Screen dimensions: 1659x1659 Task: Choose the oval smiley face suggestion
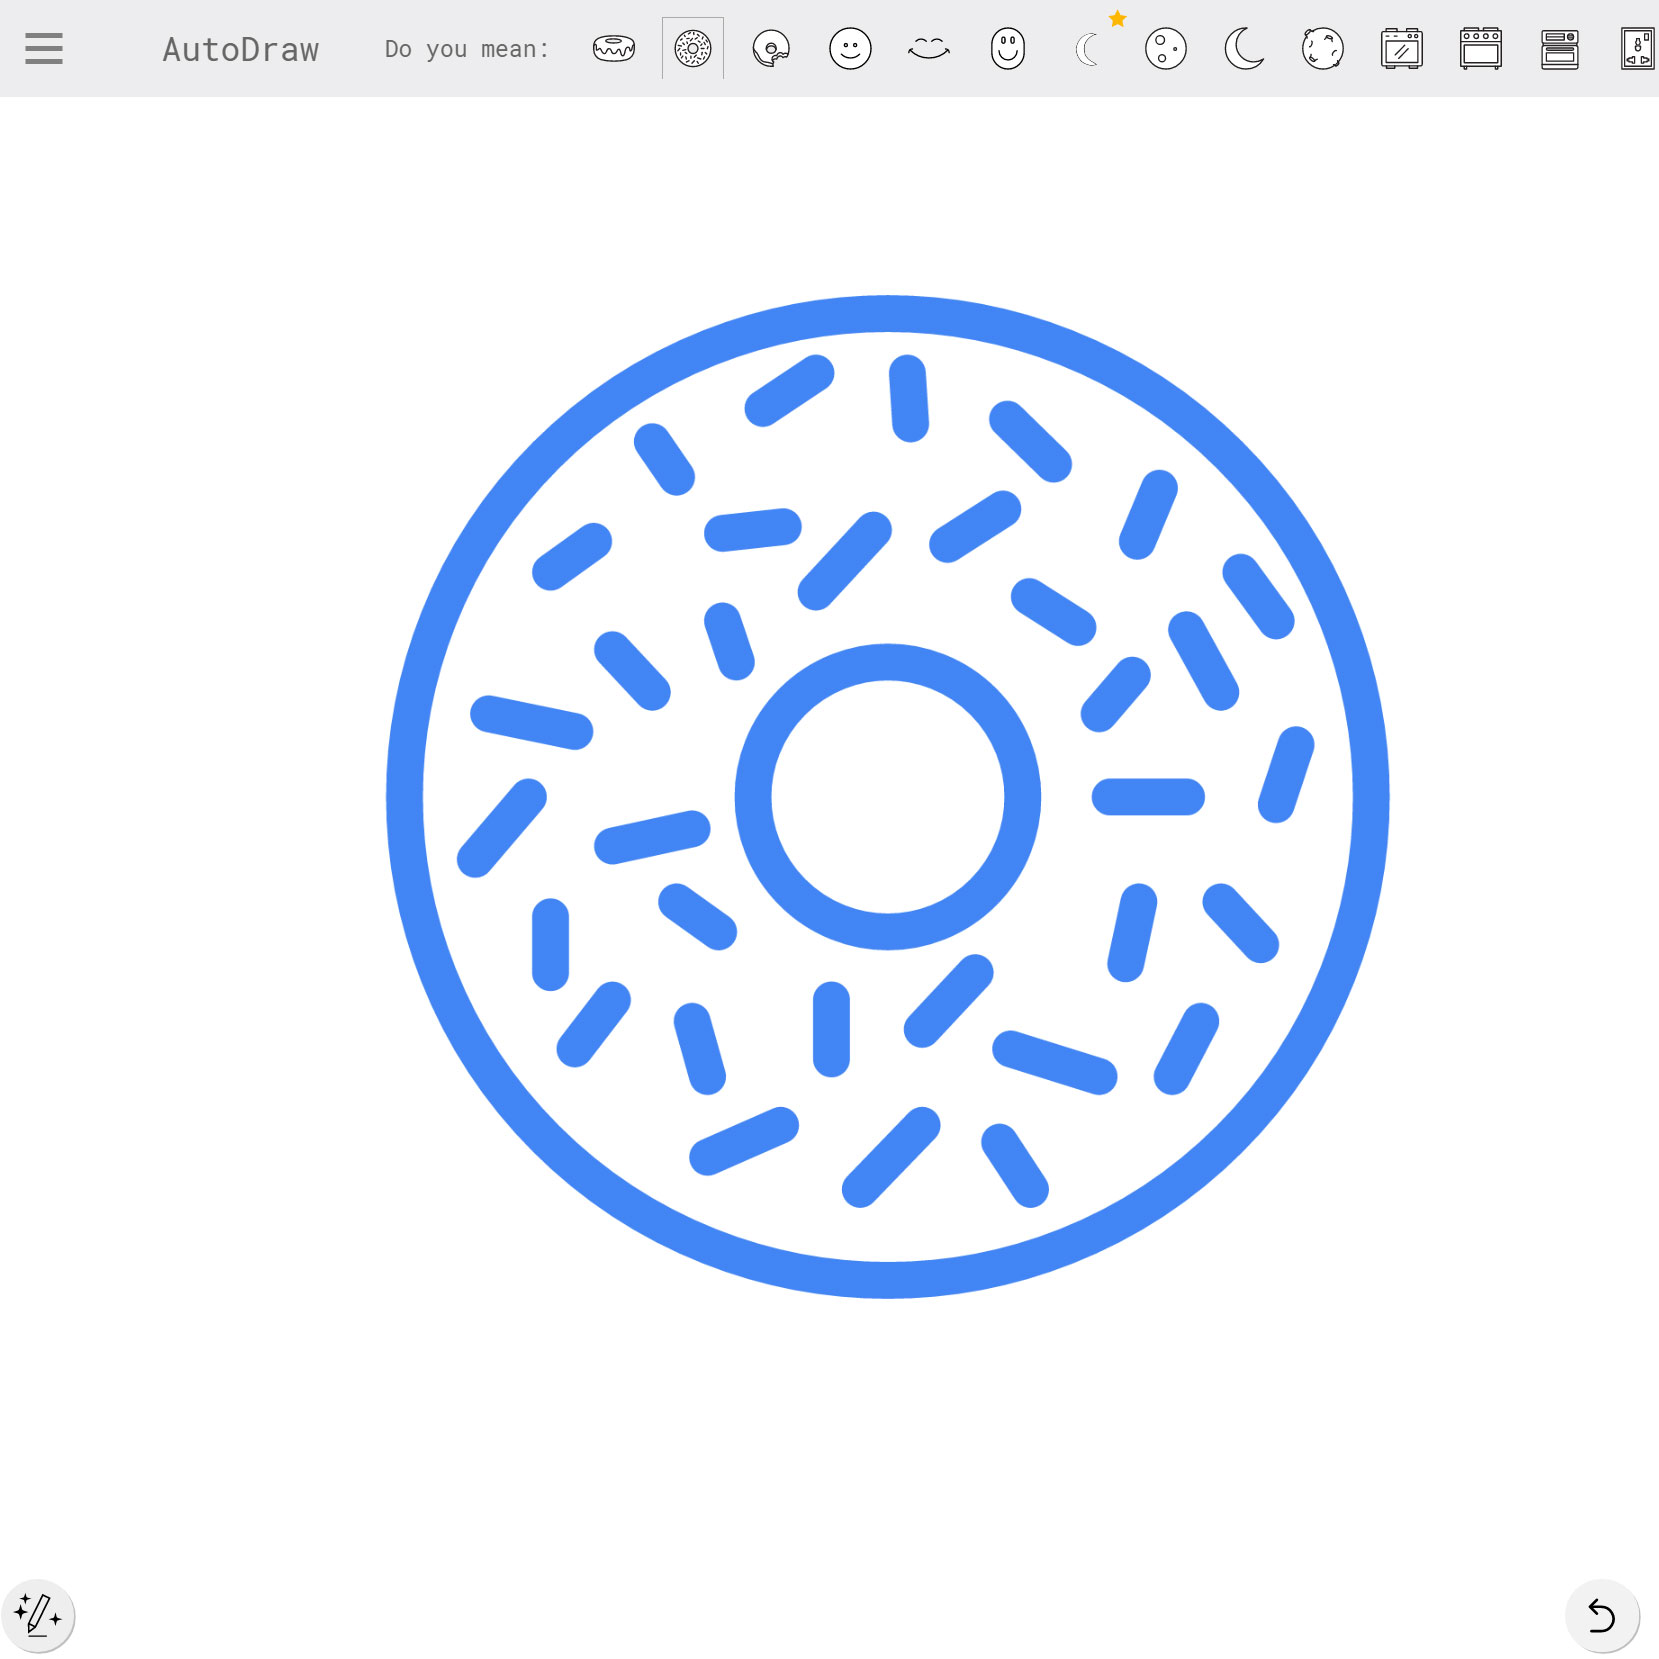point(1007,48)
